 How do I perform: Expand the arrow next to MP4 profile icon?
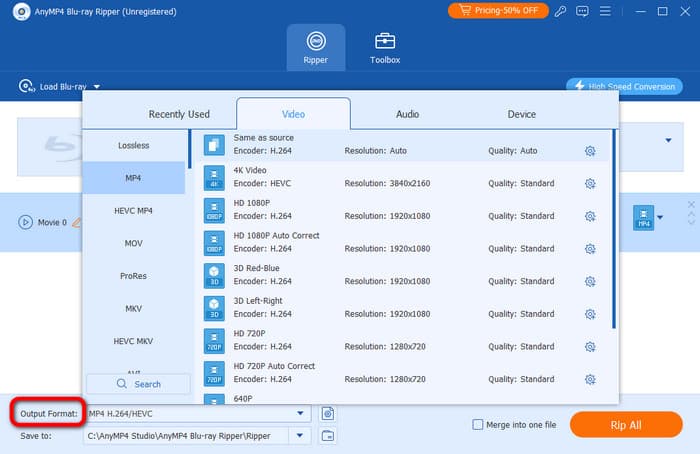coord(660,218)
